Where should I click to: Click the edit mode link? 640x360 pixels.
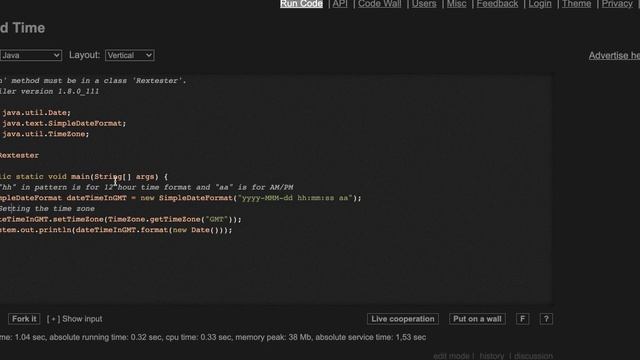point(451,356)
